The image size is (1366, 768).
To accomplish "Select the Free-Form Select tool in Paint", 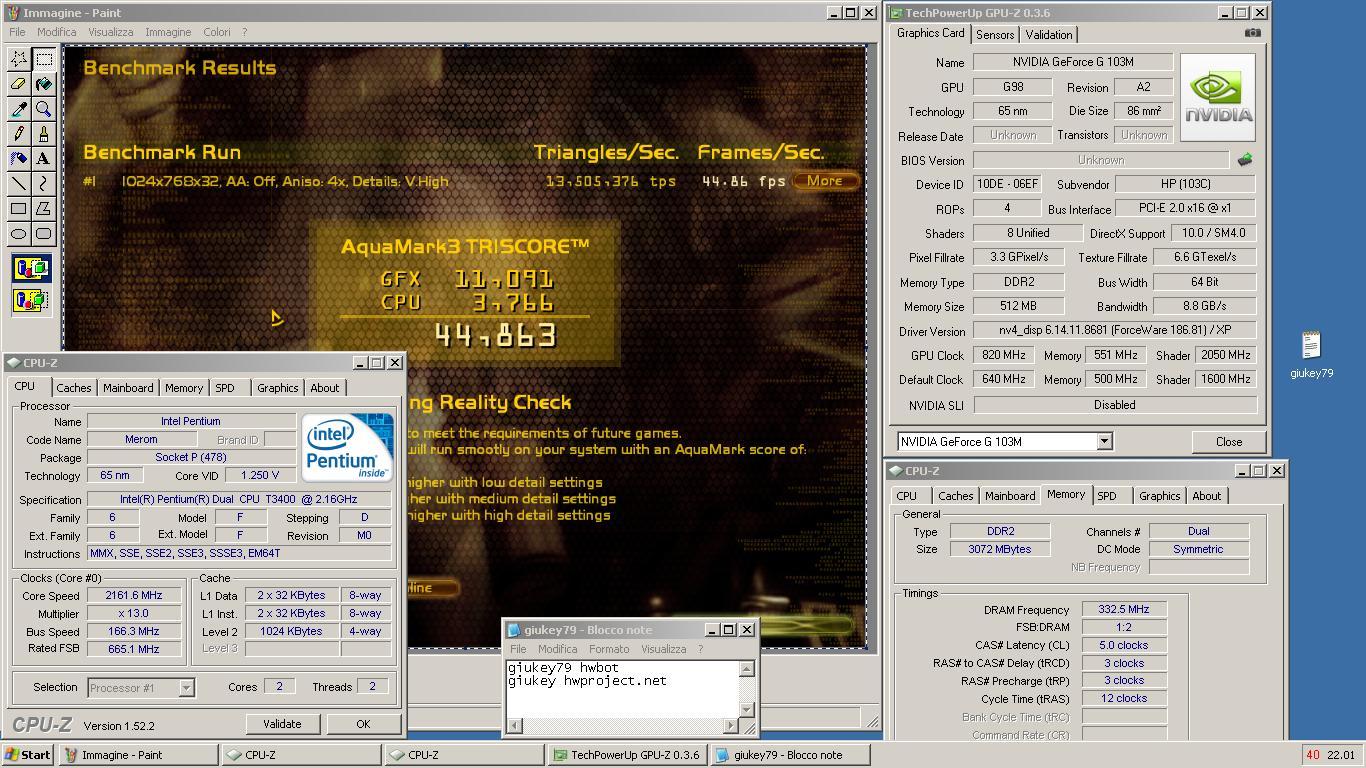I will point(19,59).
